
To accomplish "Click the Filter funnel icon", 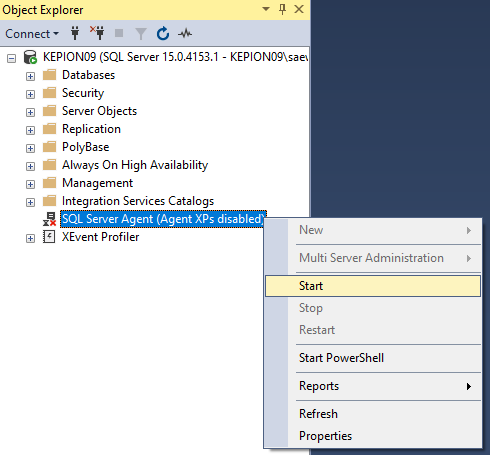I will click(x=141, y=34).
